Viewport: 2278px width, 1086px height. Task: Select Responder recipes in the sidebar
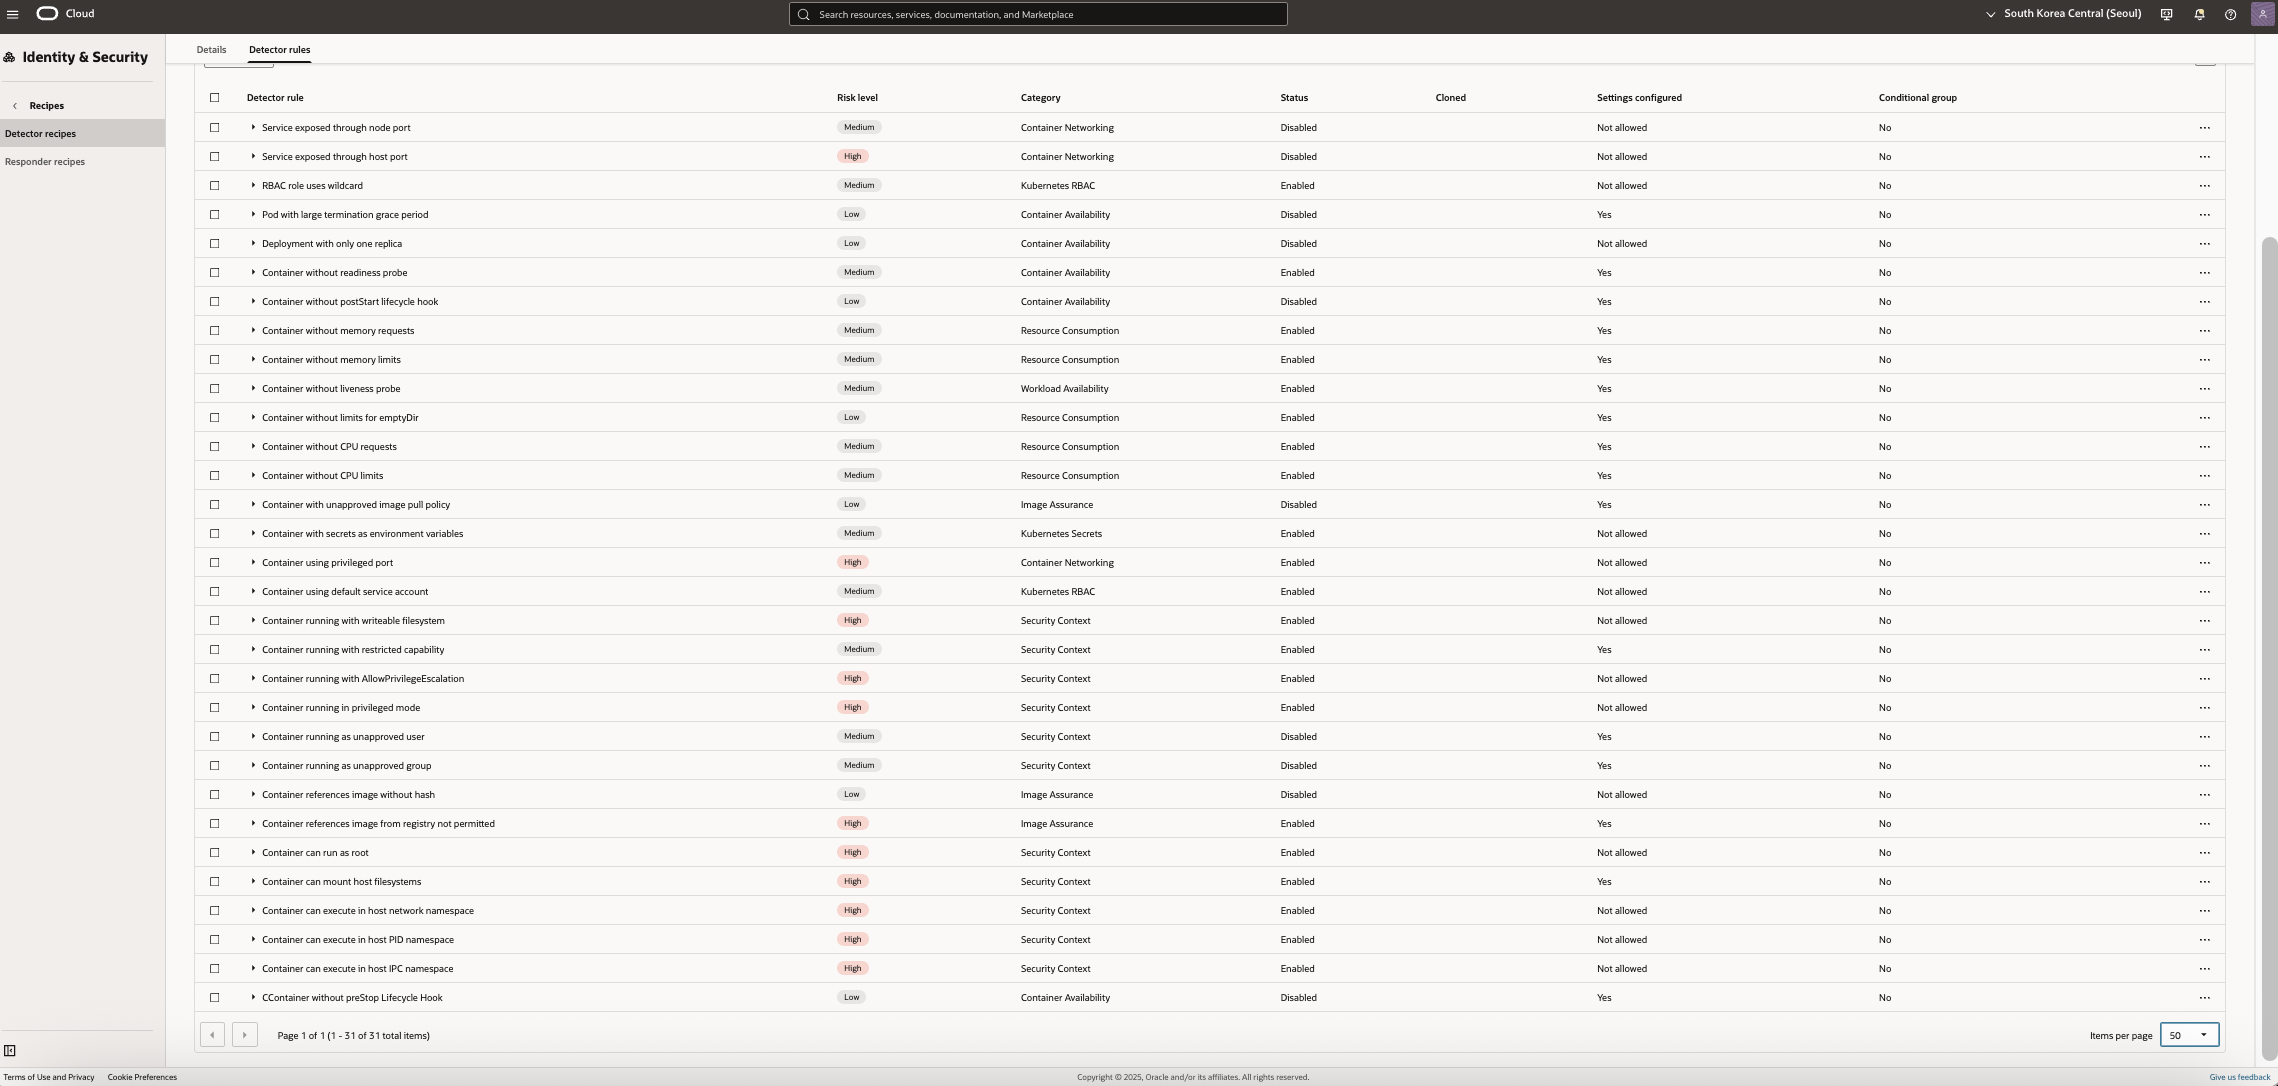pos(45,162)
